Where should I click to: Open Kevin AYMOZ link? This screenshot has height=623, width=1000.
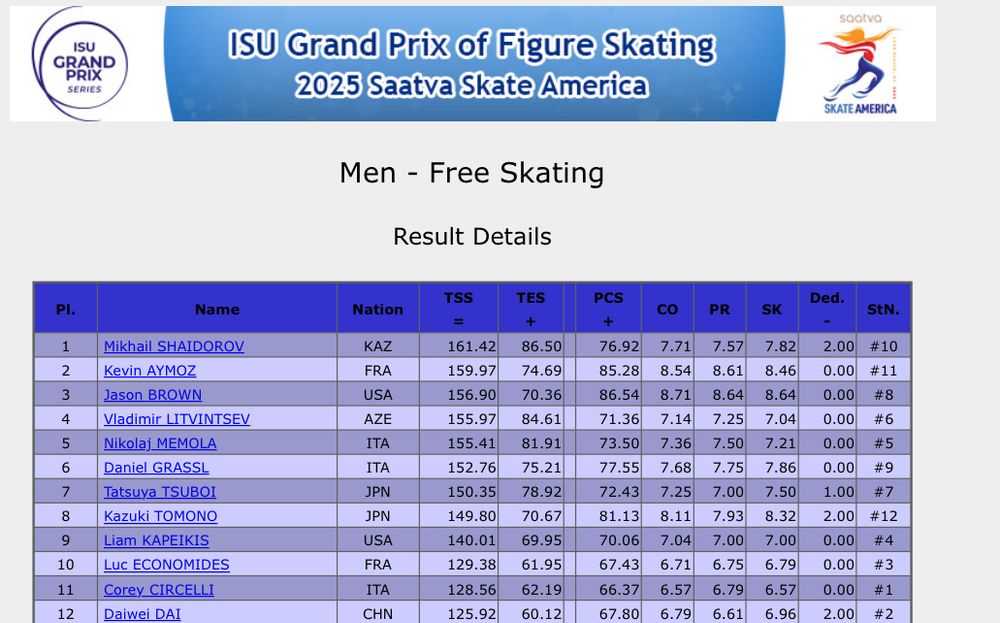150,370
